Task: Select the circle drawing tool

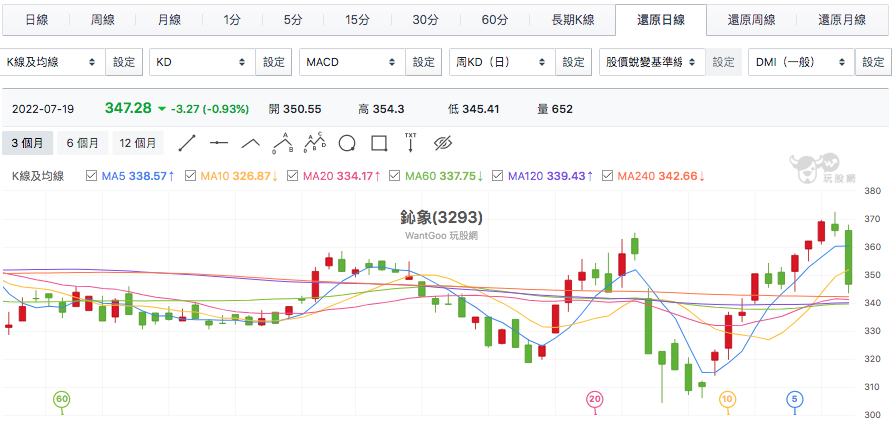Action: [x=347, y=143]
